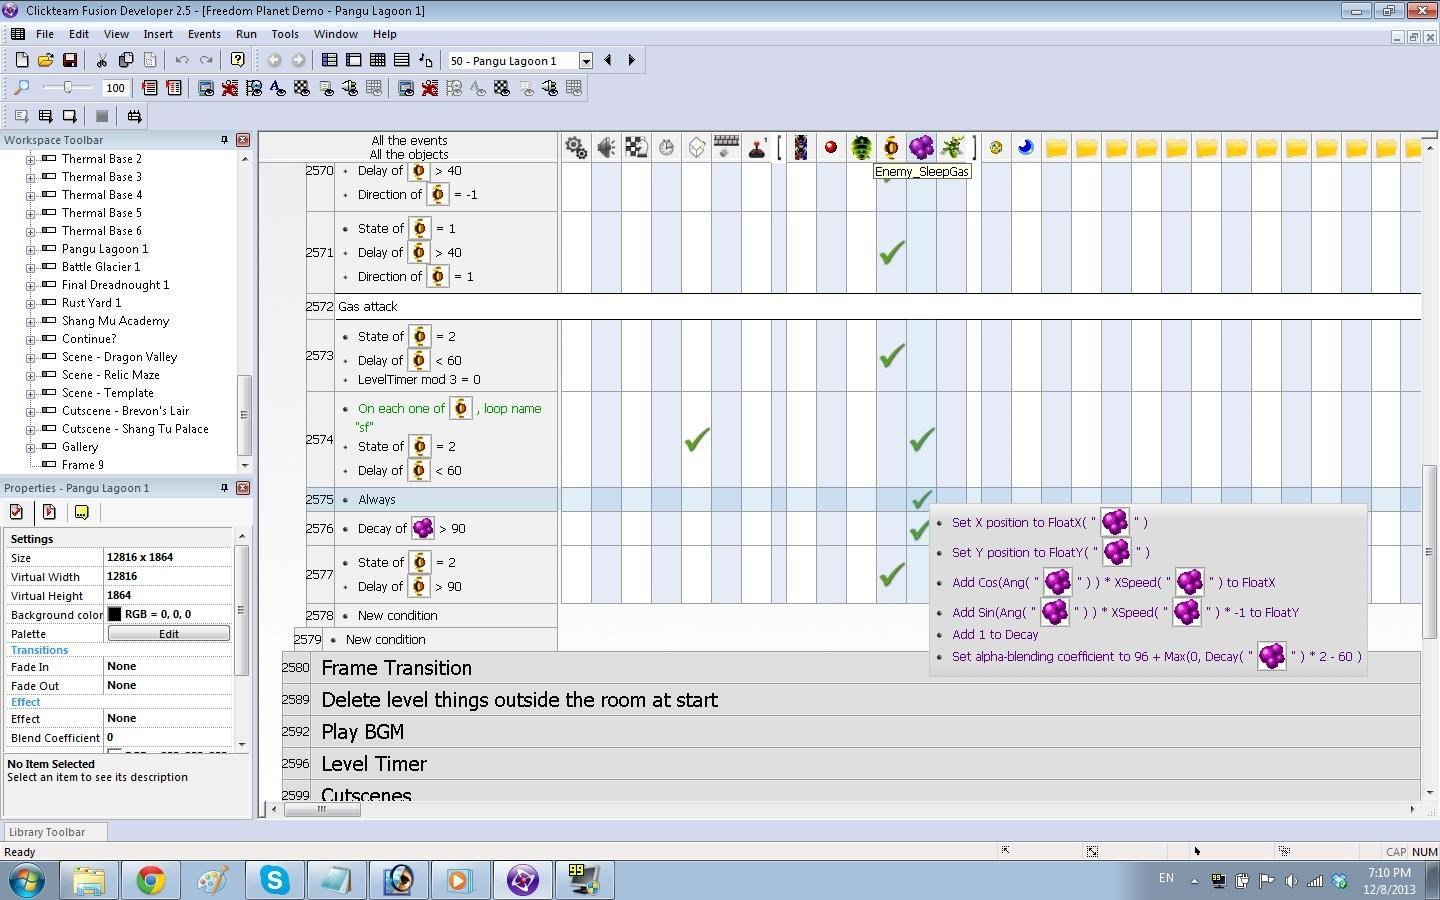The width and height of the screenshot is (1440, 900).
Task: Go to previous frame arrow
Action: (x=607, y=61)
